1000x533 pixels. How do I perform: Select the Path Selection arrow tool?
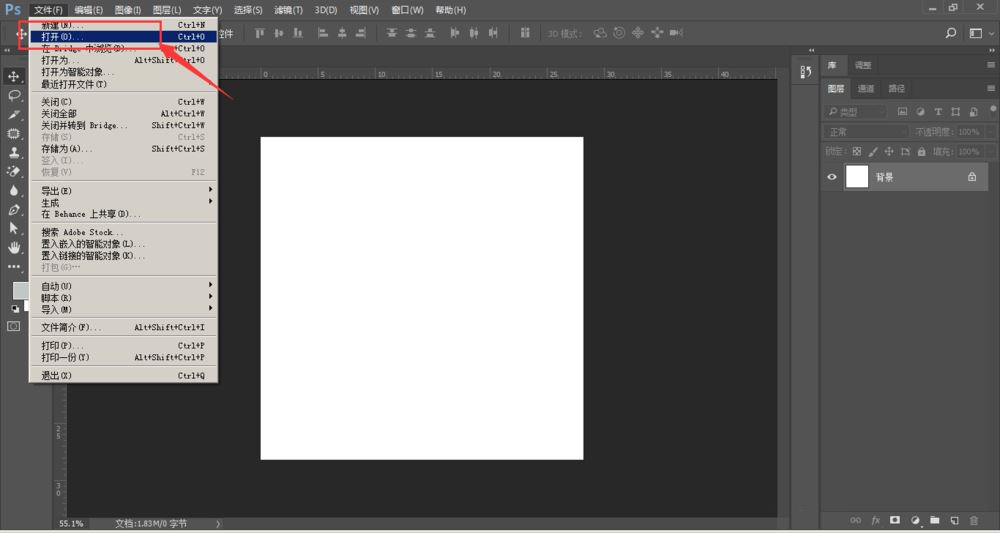(13, 228)
